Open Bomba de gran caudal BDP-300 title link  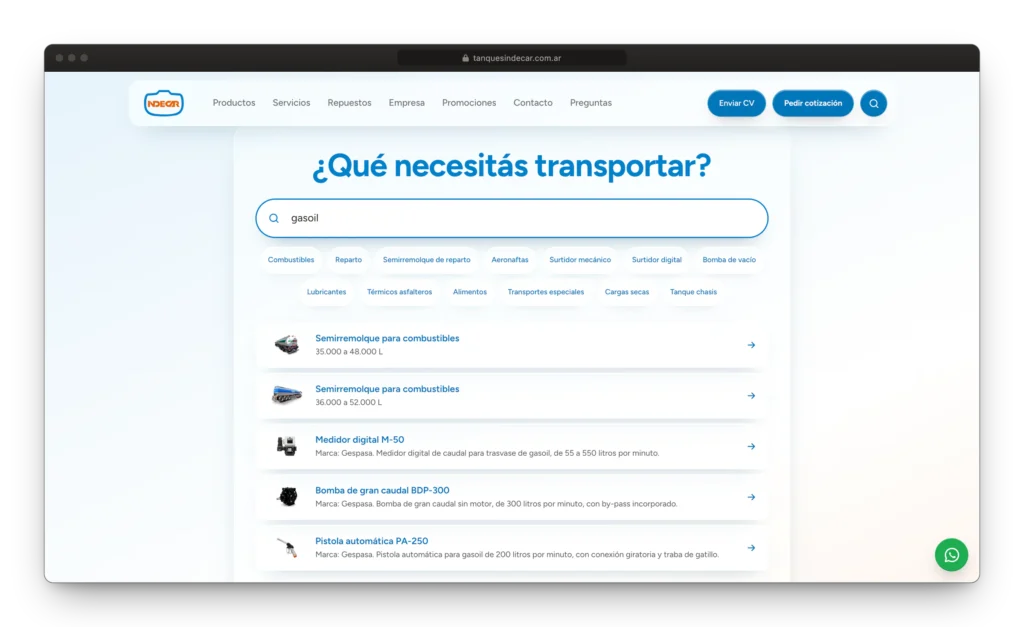382,490
